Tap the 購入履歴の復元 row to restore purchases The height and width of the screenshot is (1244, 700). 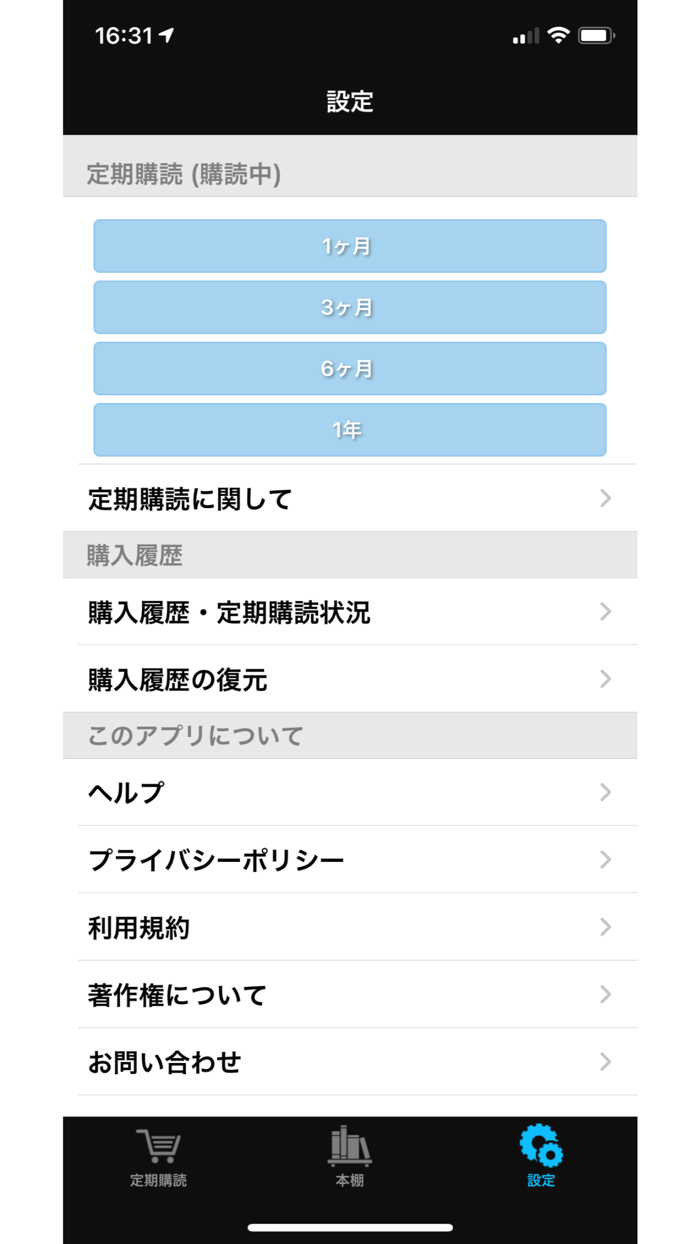350,679
